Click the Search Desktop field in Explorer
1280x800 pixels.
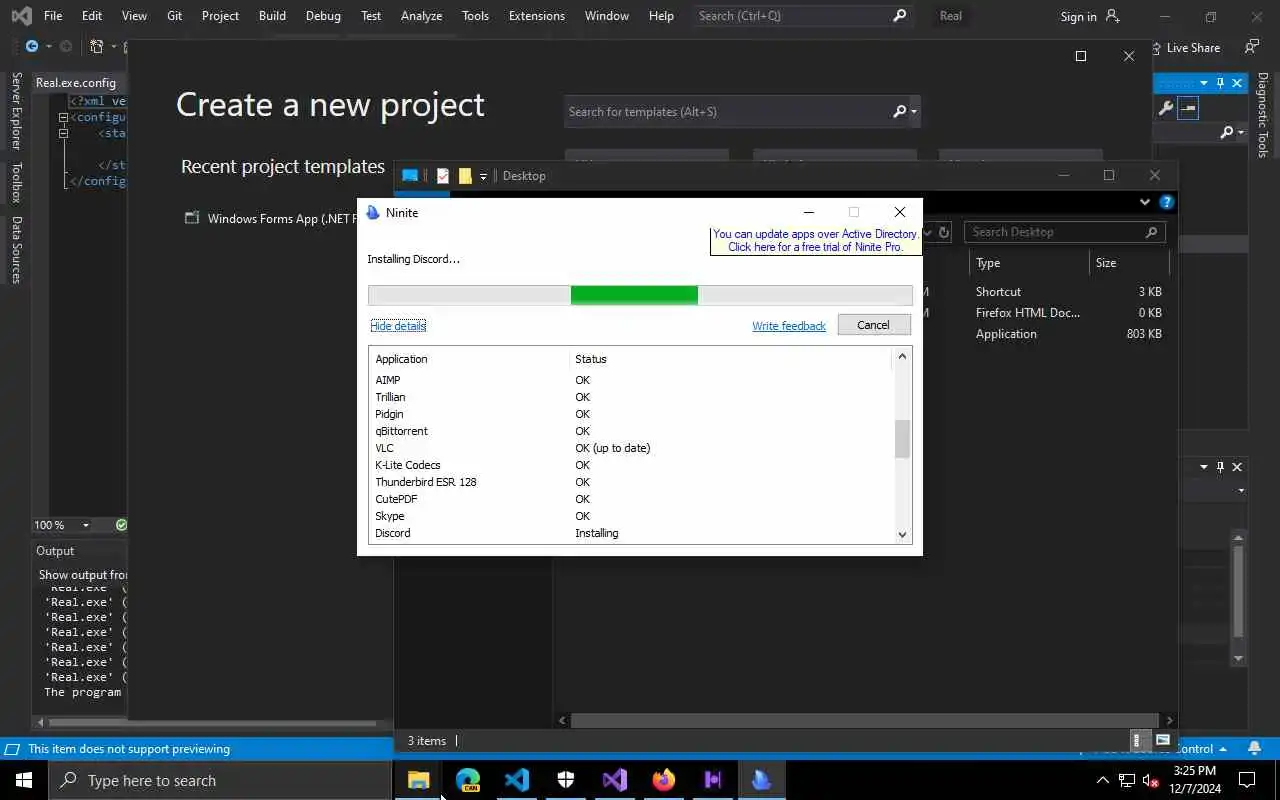(1065, 232)
